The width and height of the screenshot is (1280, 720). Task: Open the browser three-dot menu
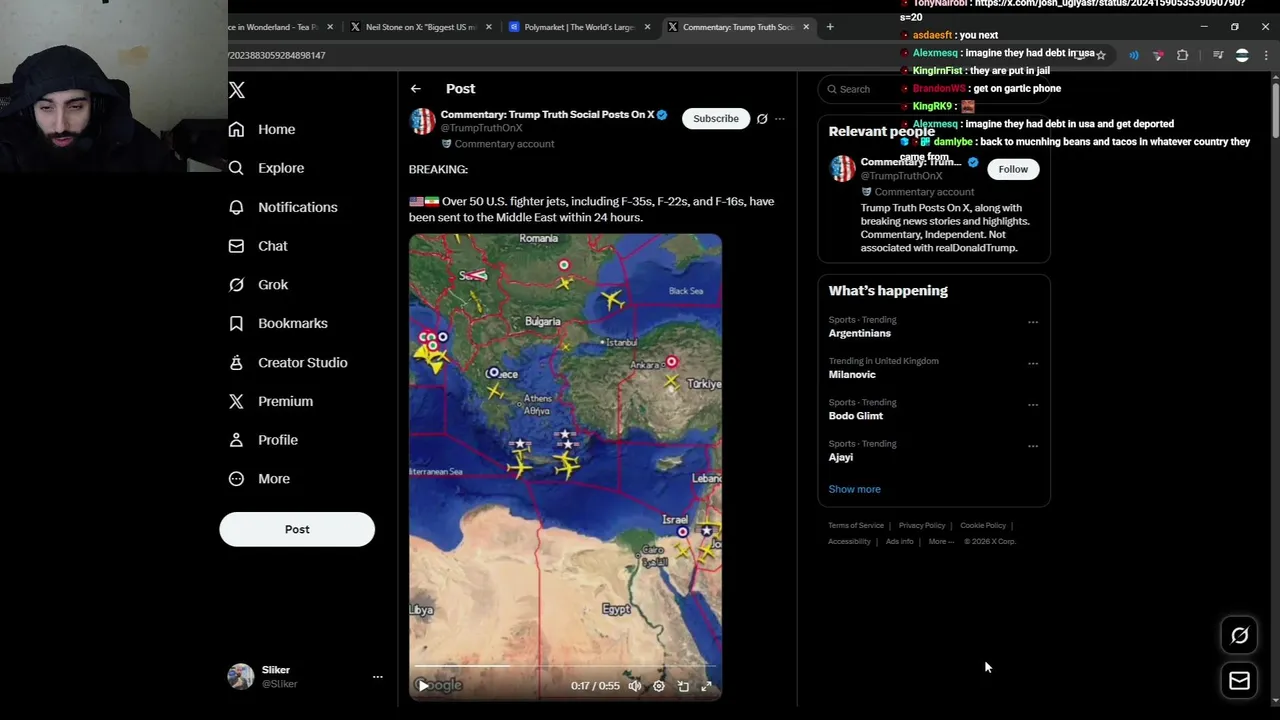(x=1266, y=55)
